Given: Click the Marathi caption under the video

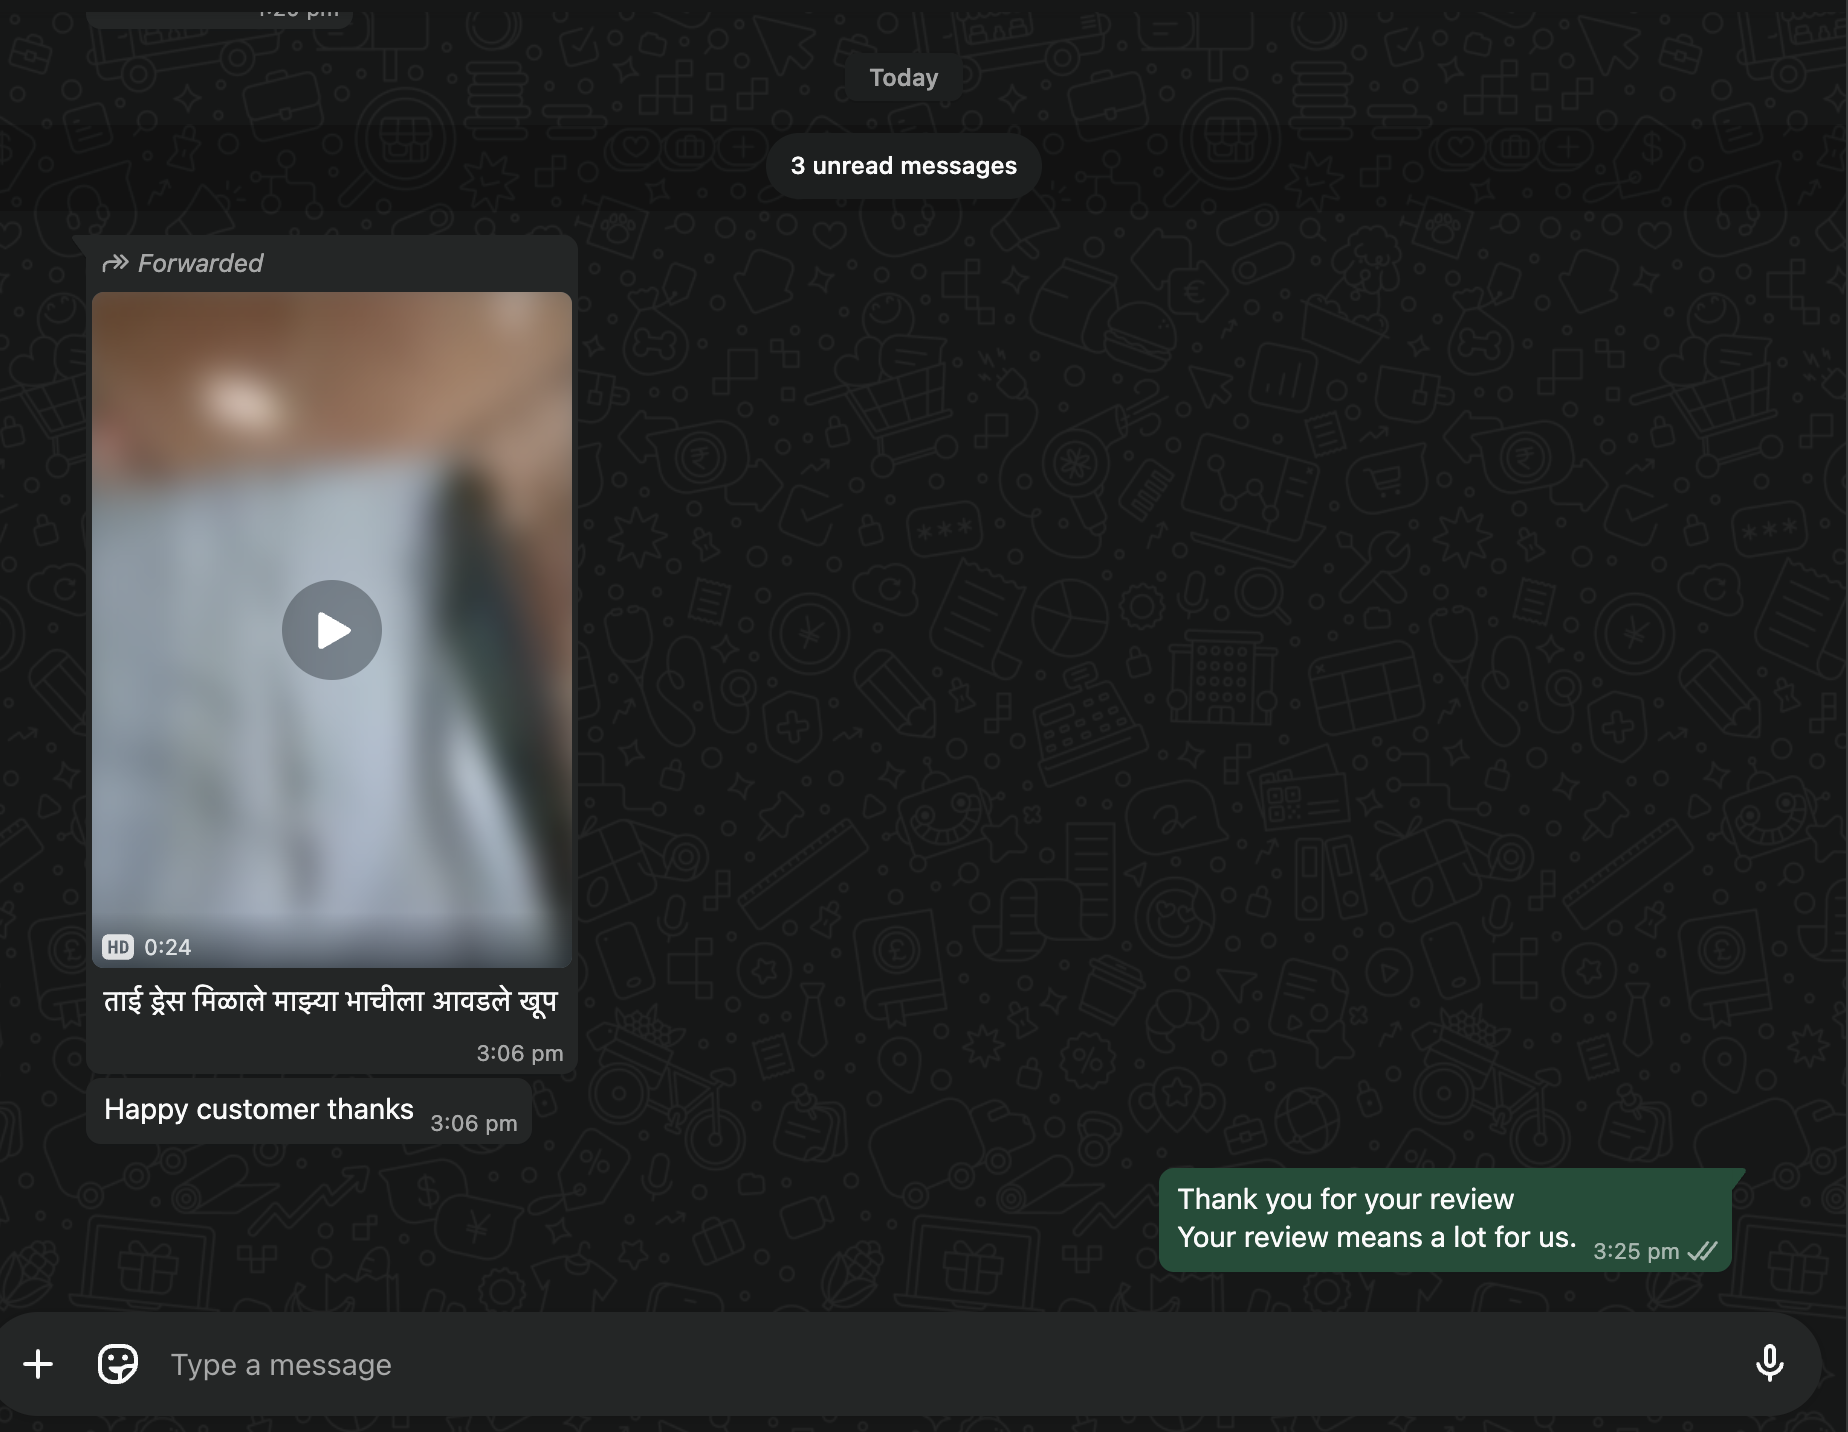Looking at the screenshot, I should 330,1001.
